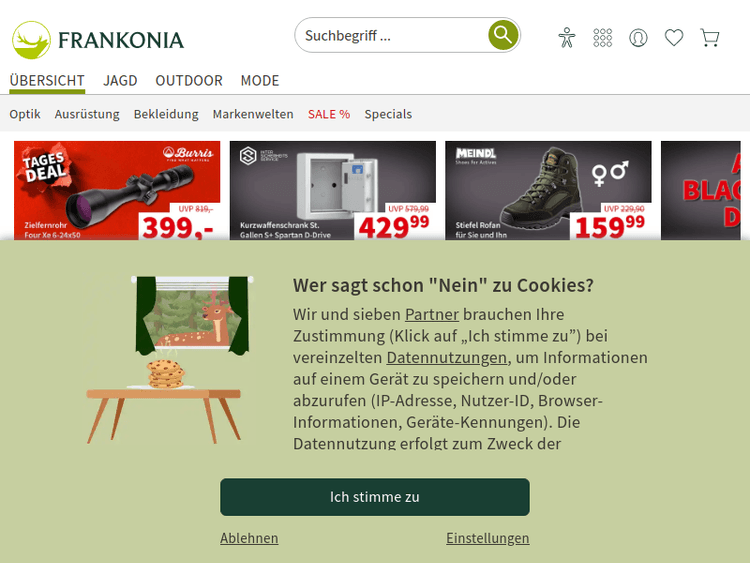
Task: Switch to the OUTDOOR tab
Action: pyautogui.click(x=189, y=80)
